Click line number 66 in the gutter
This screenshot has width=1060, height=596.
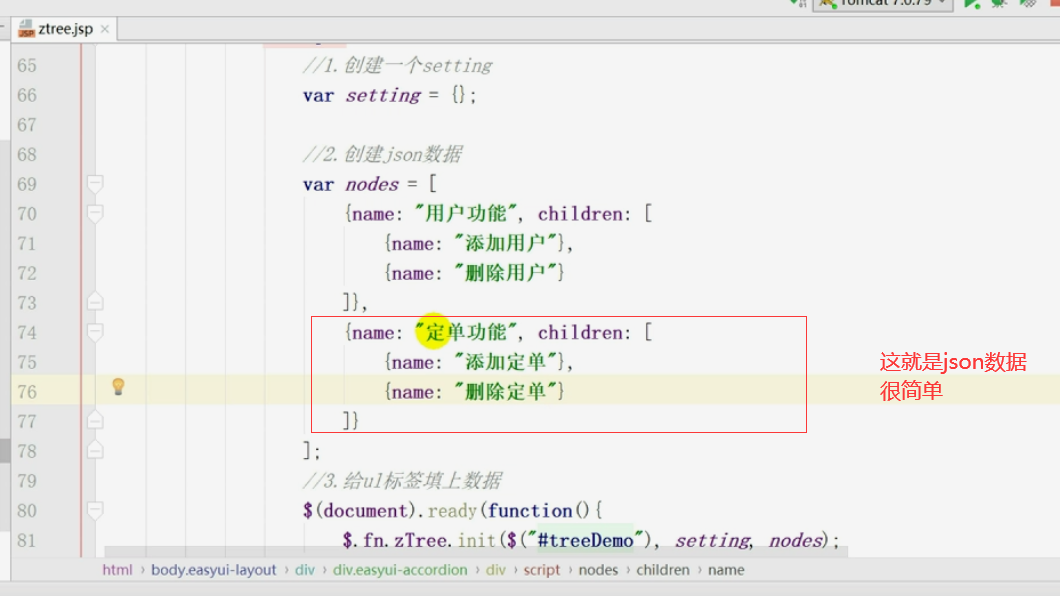(x=27, y=95)
